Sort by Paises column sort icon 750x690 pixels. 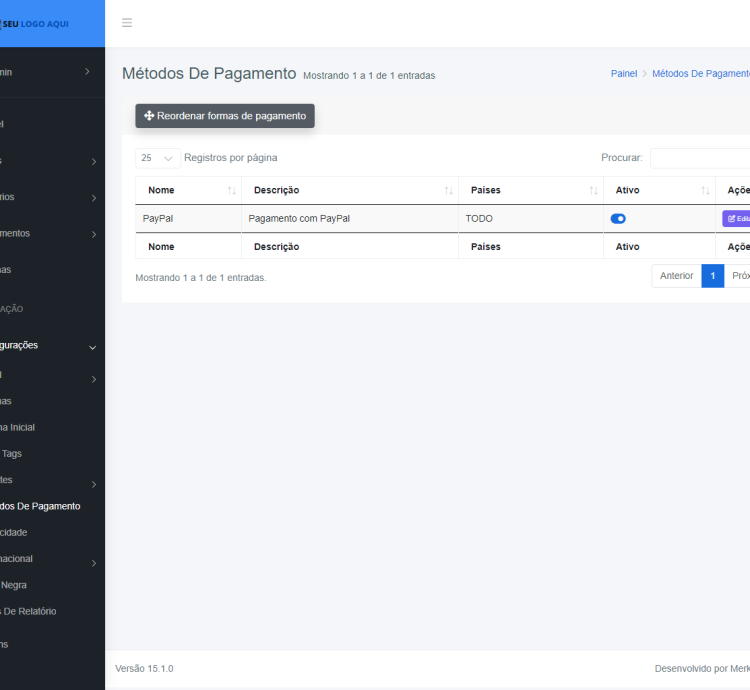click(x=594, y=190)
